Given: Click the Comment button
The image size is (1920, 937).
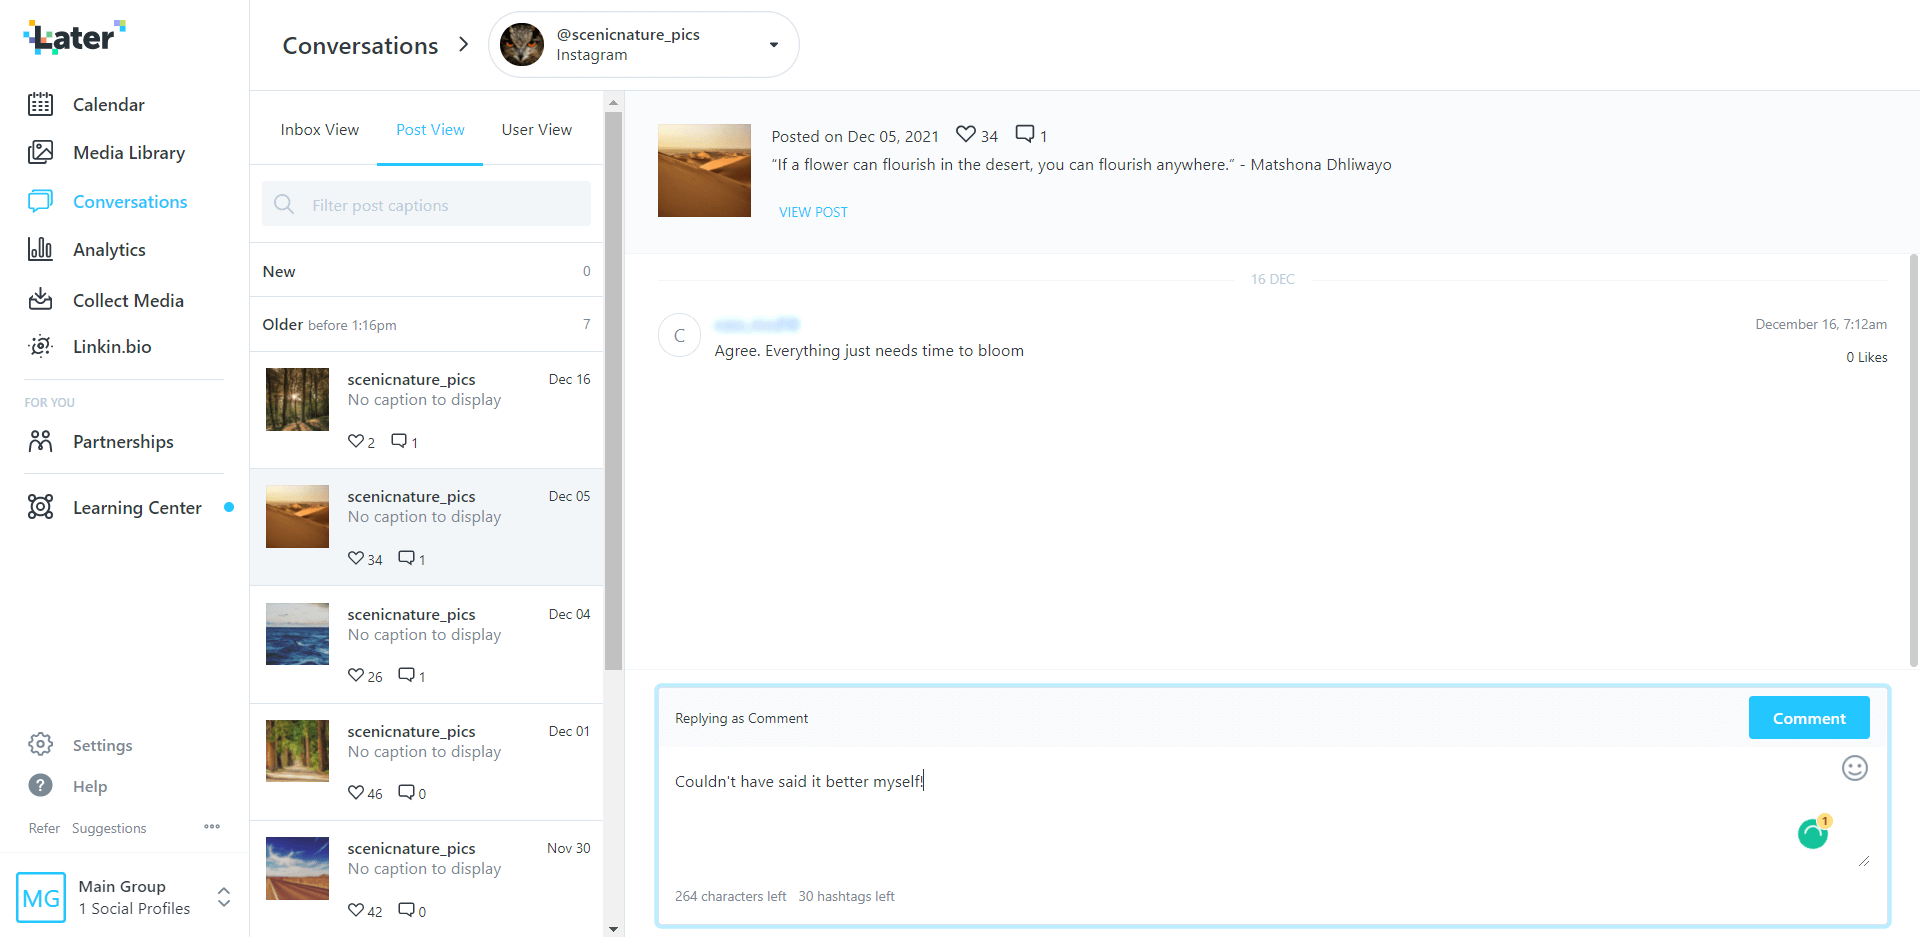Looking at the screenshot, I should coord(1809,718).
